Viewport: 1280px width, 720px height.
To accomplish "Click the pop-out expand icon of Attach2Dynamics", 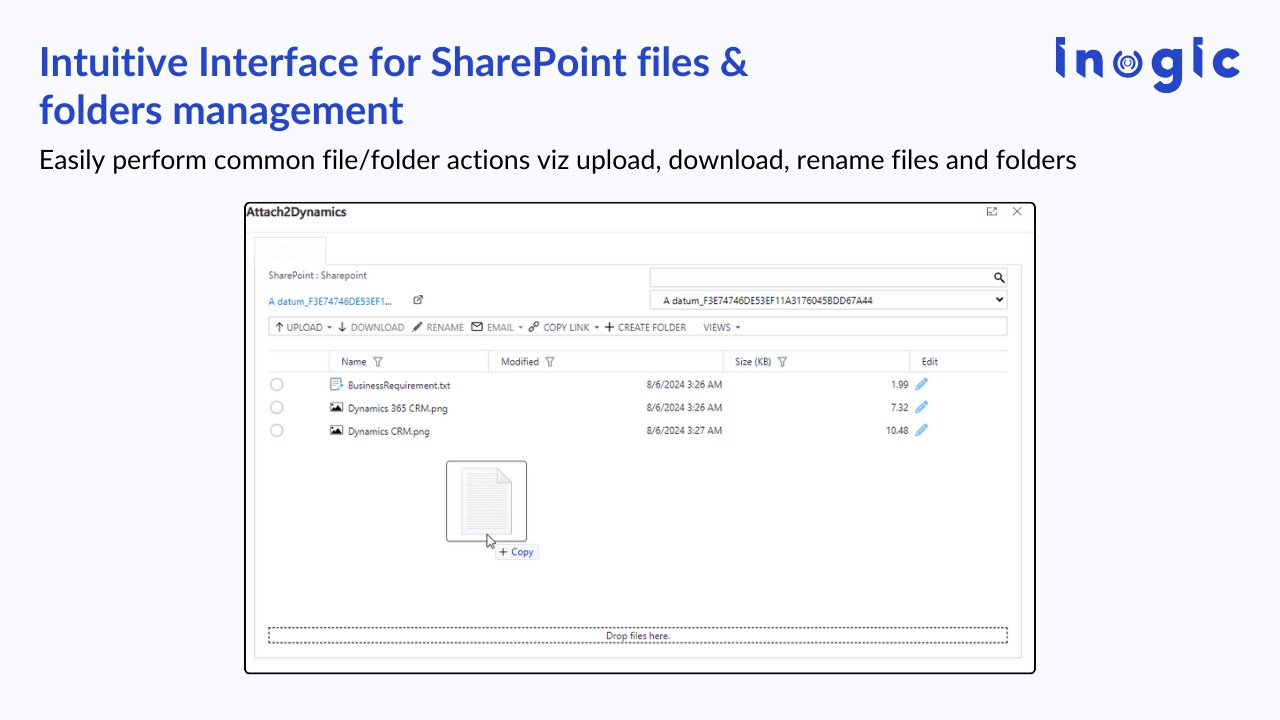I will click(992, 212).
